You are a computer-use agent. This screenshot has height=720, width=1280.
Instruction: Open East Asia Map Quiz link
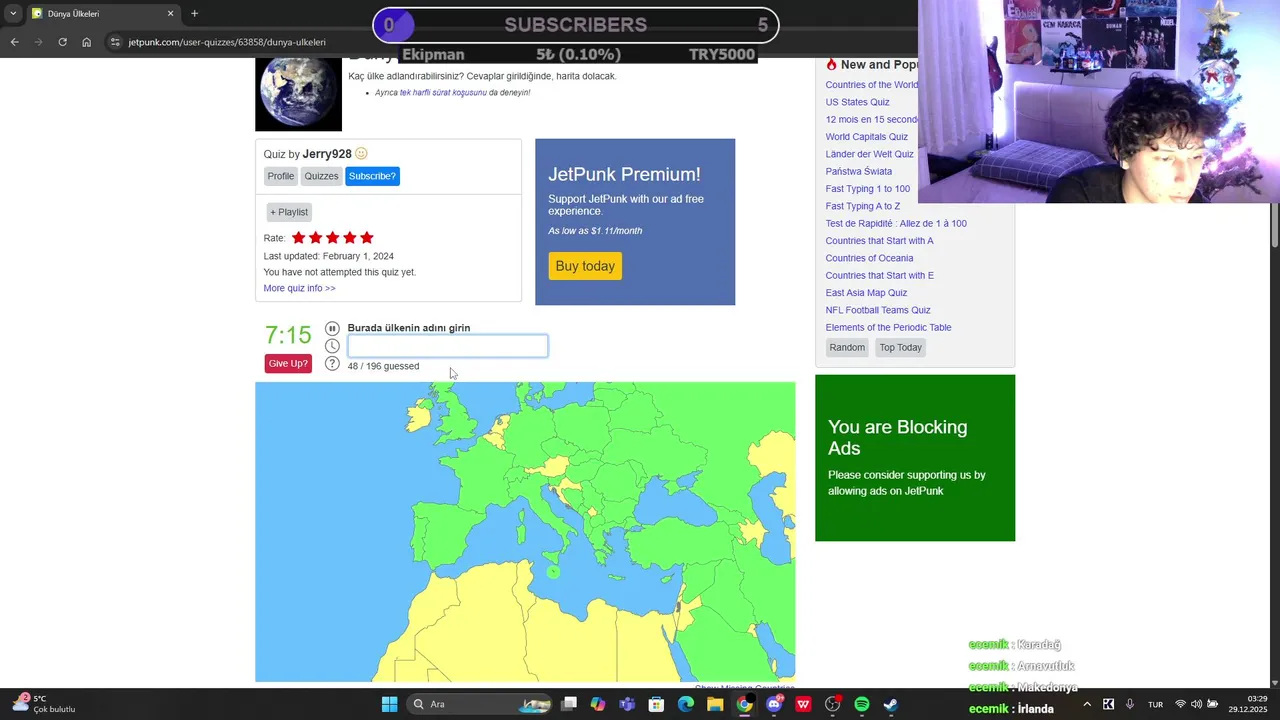866,293
